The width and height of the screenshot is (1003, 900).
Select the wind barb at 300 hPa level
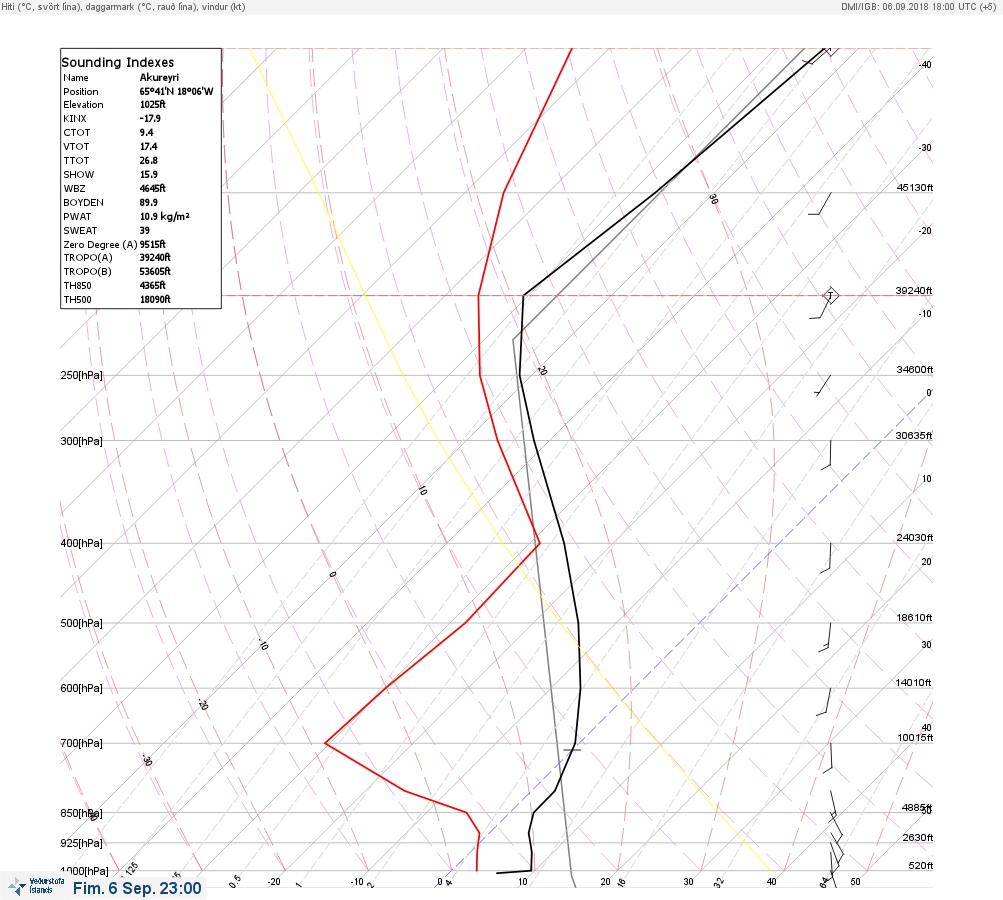827,455
